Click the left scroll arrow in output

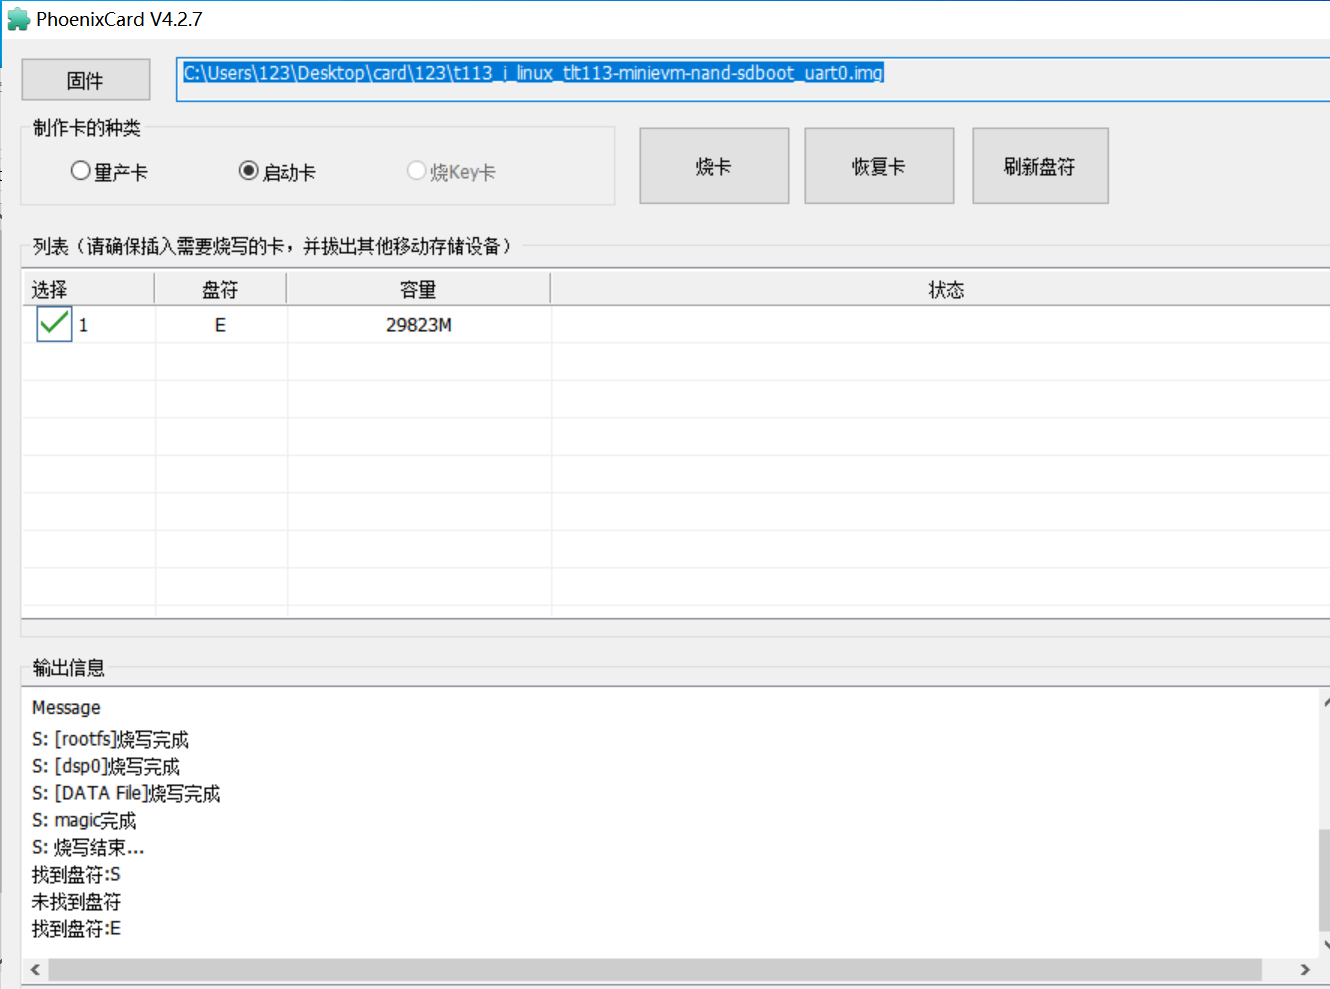[x=36, y=969]
